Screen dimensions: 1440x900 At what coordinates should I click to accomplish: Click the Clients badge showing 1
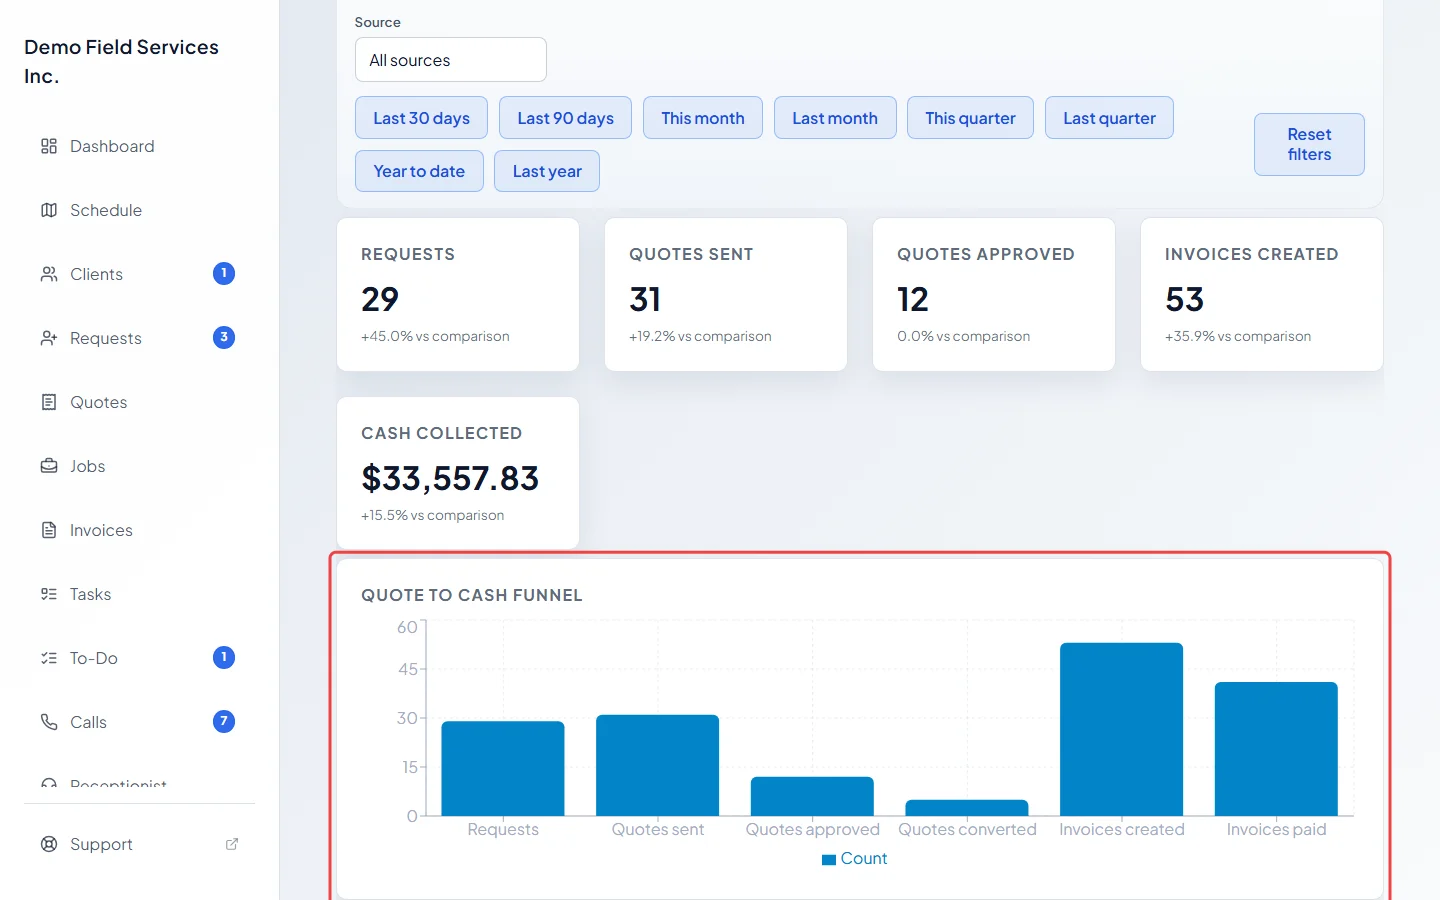click(224, 273)
